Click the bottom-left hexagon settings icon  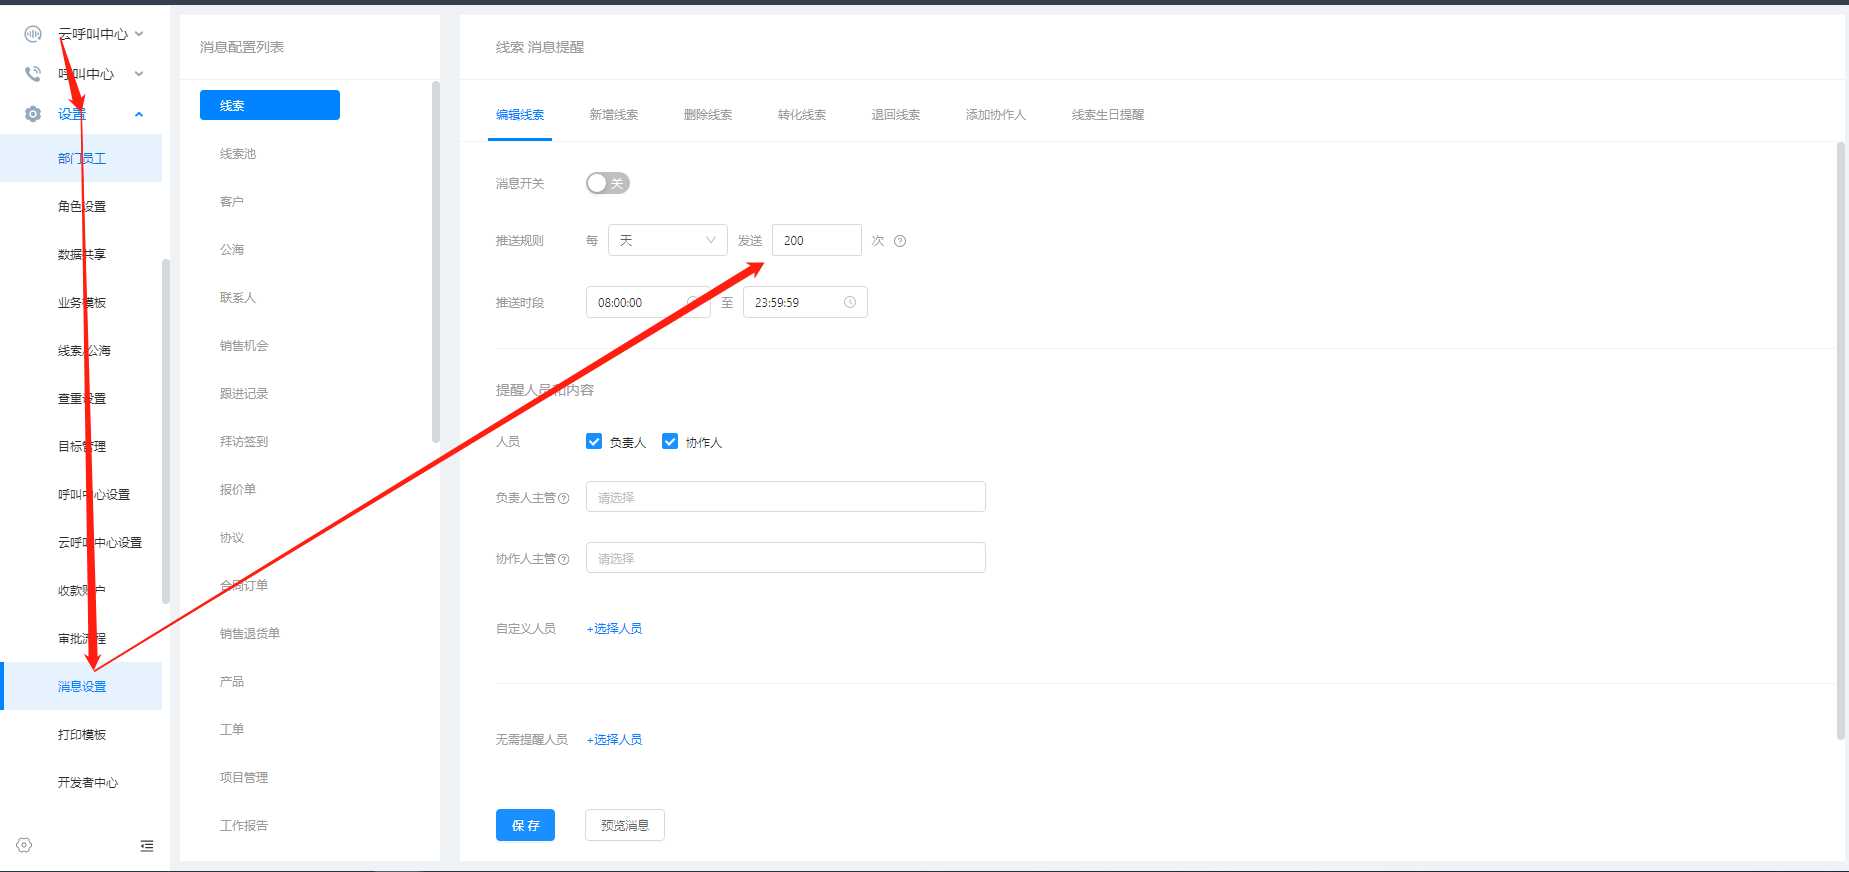pyautogui.click(x=24, y=845)
